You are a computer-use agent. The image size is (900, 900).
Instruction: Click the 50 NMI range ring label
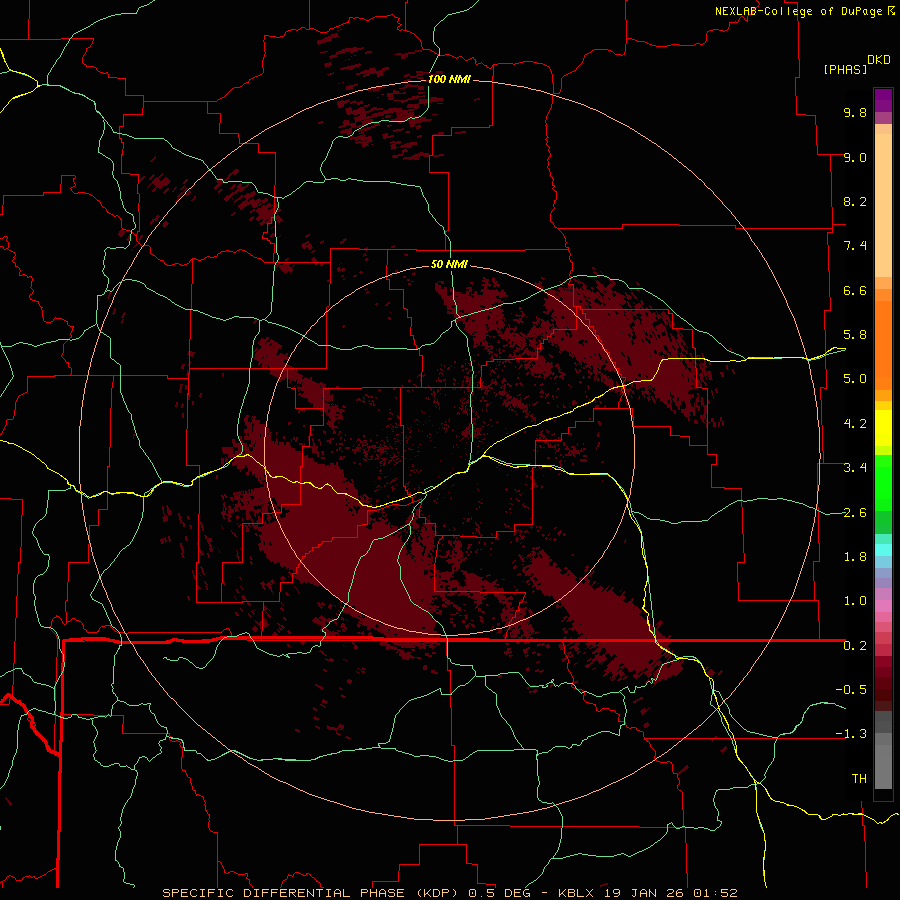449,264
